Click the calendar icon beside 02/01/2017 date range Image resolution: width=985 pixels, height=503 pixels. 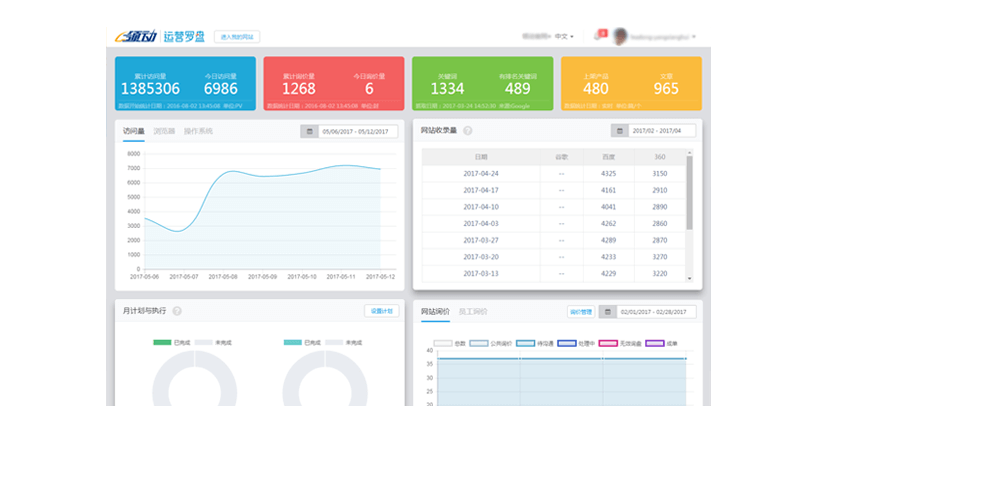tap(607, 312)
